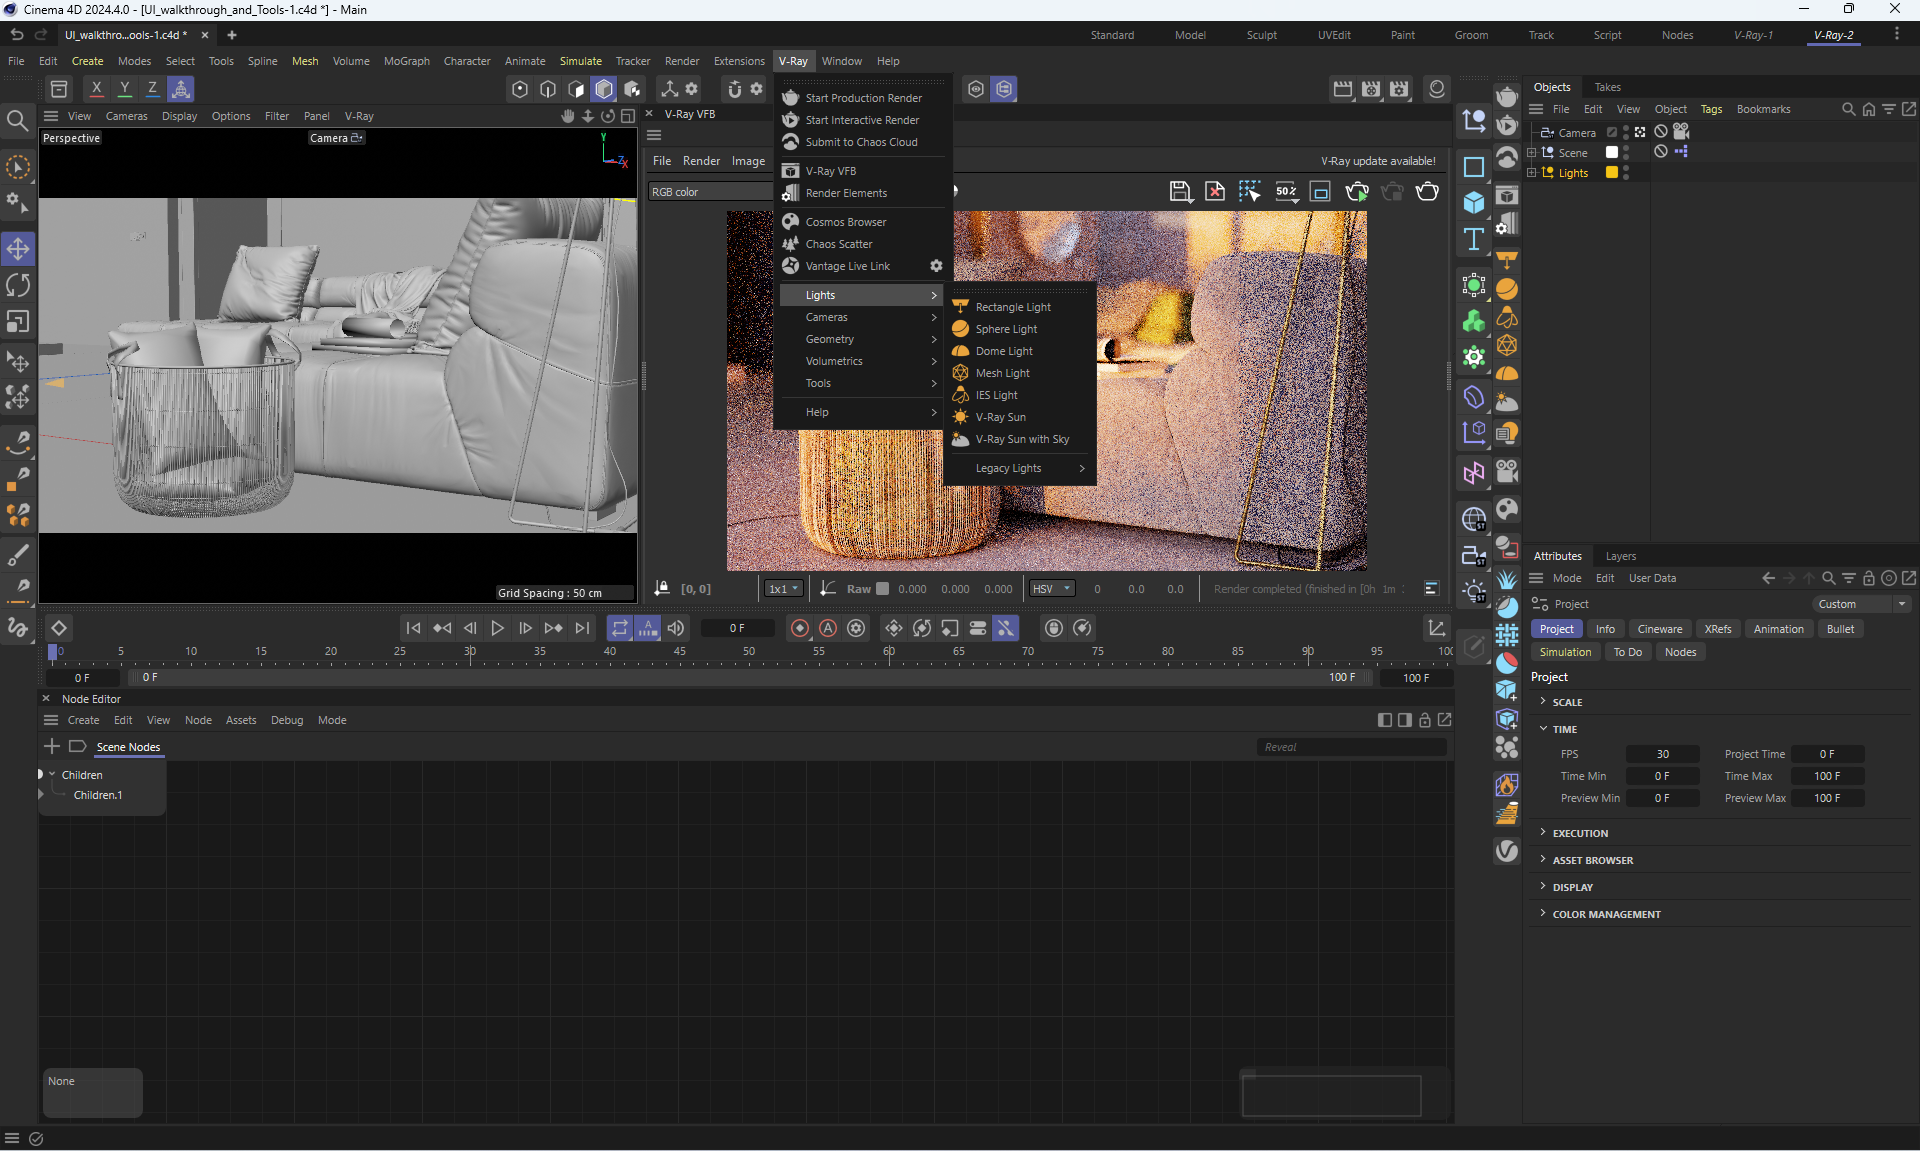Toggle the X axis lock
The width and height of the screenshot is (1920, 1151).
(x=96, y=89)
